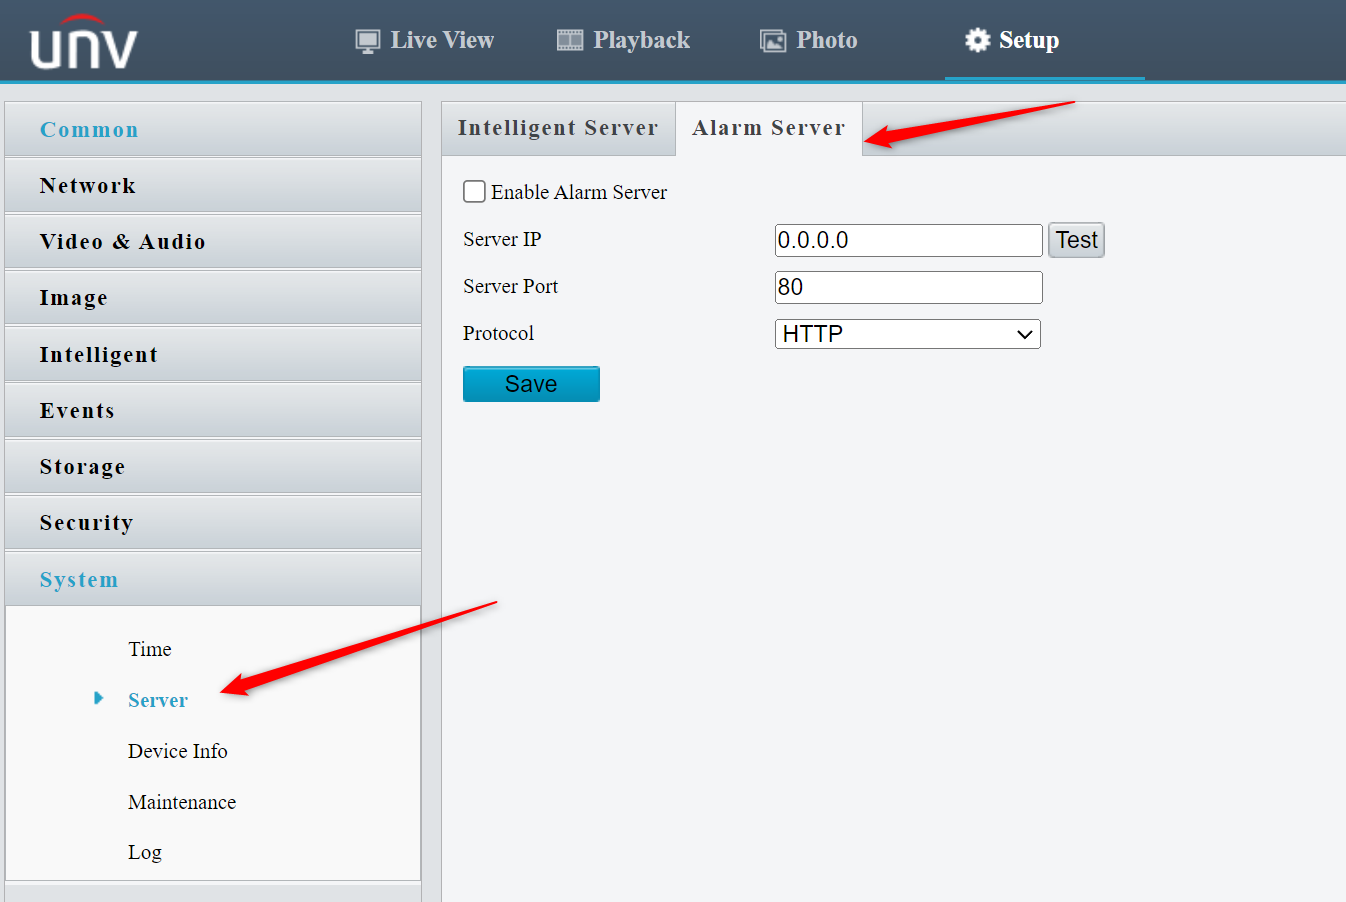Image resolution: width=1346 pixels, height=902 pixels.
Task: Open the Device Info page
Action: click(x=178, y=750)
